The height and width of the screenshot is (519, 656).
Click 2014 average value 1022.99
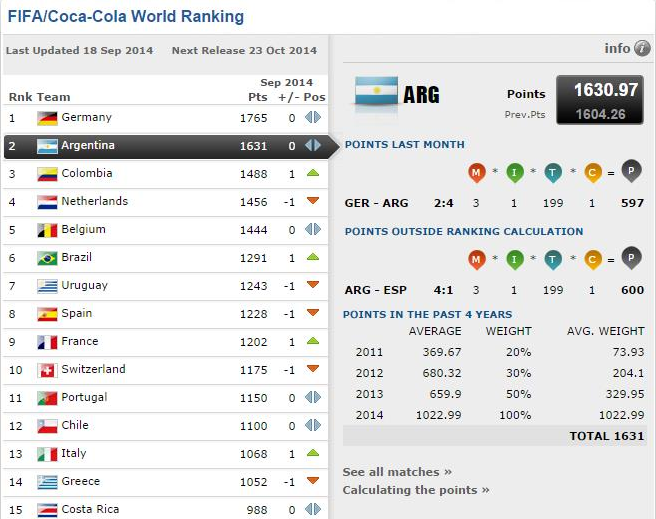[438, 415]
